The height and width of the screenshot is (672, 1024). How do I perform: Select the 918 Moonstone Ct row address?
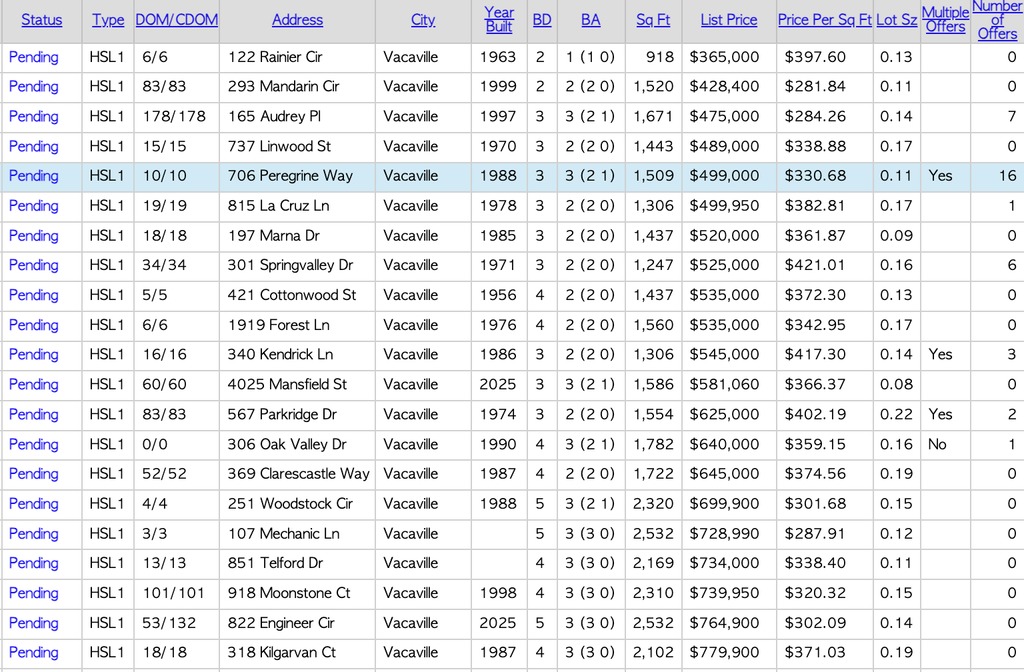tap(289, 593)
